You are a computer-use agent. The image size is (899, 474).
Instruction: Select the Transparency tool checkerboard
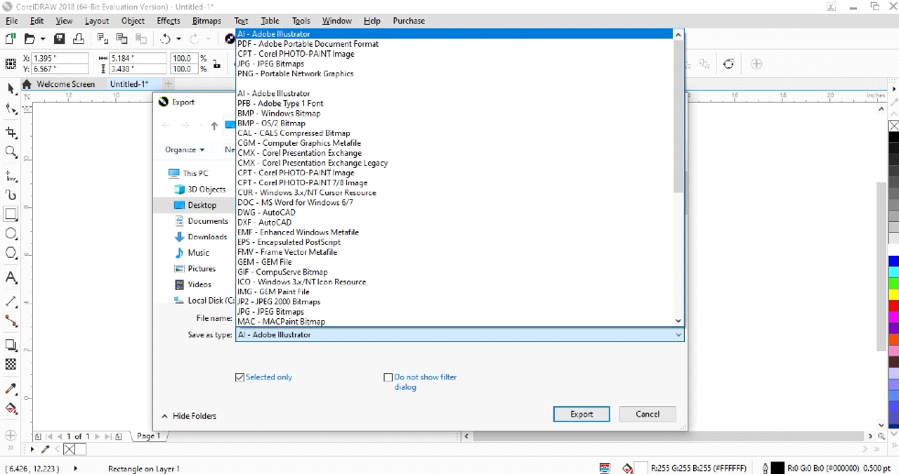[x=11, y=365]
